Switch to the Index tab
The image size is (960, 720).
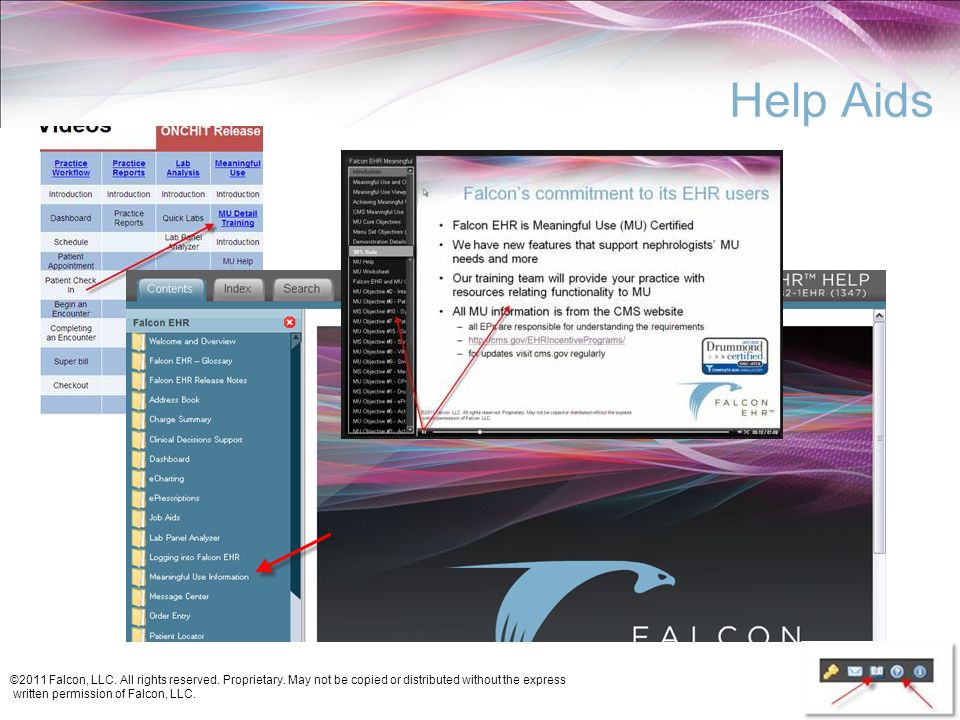coord(237,289)
